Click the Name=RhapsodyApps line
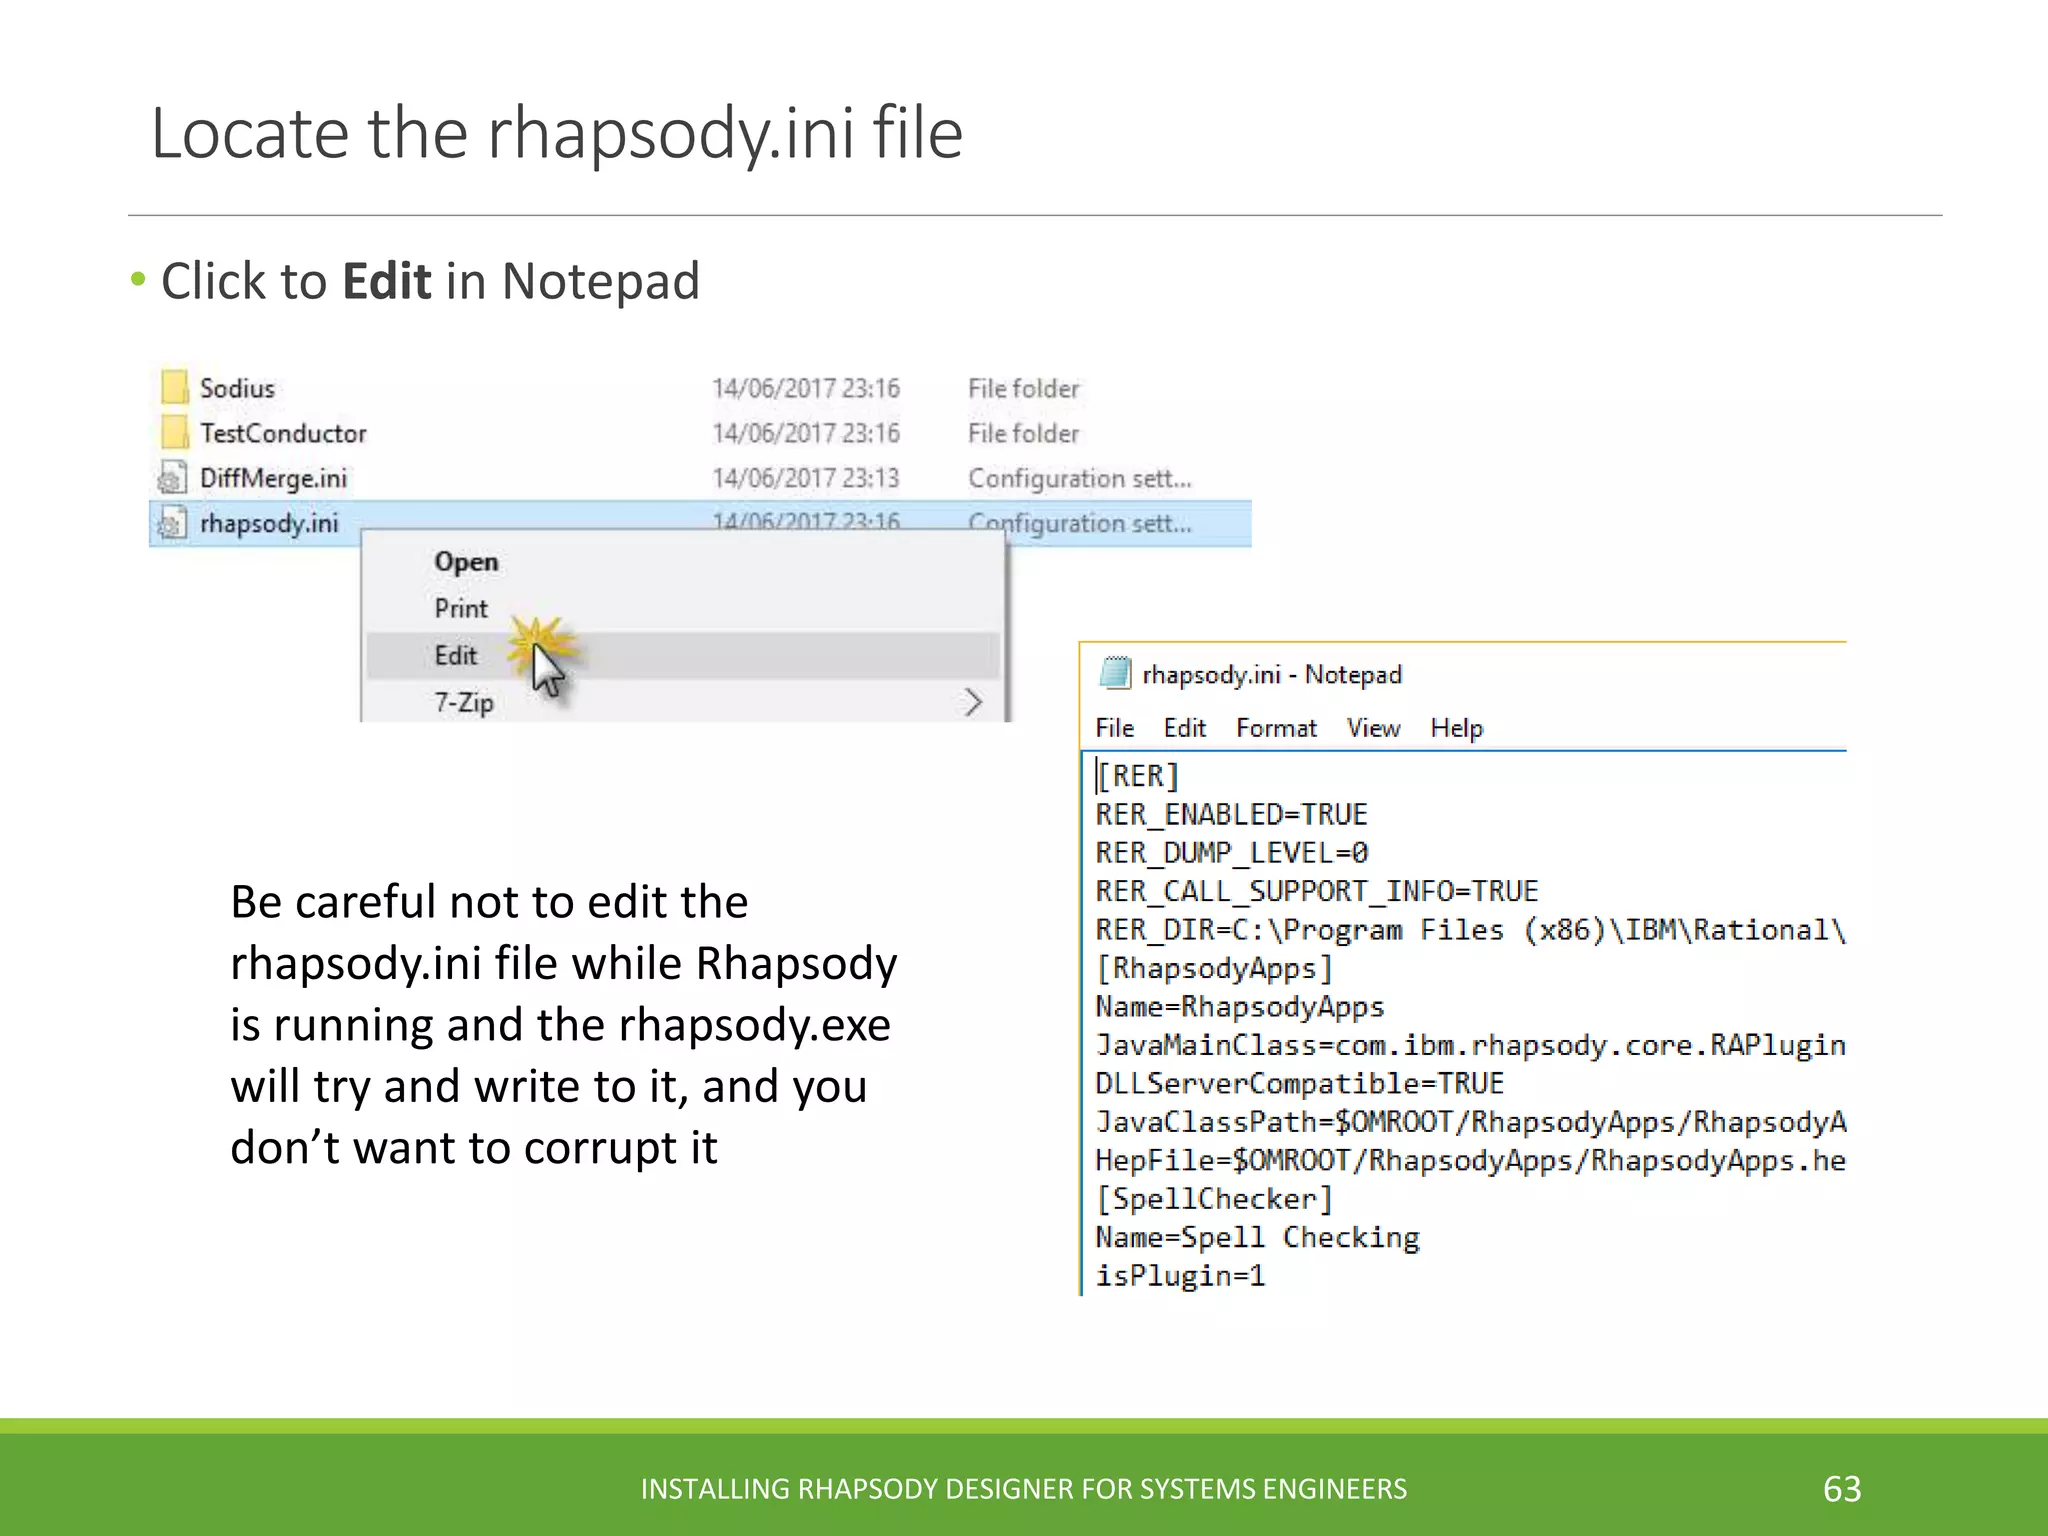This screenshot has width=2048, height=1536. coord(1240,1007)
